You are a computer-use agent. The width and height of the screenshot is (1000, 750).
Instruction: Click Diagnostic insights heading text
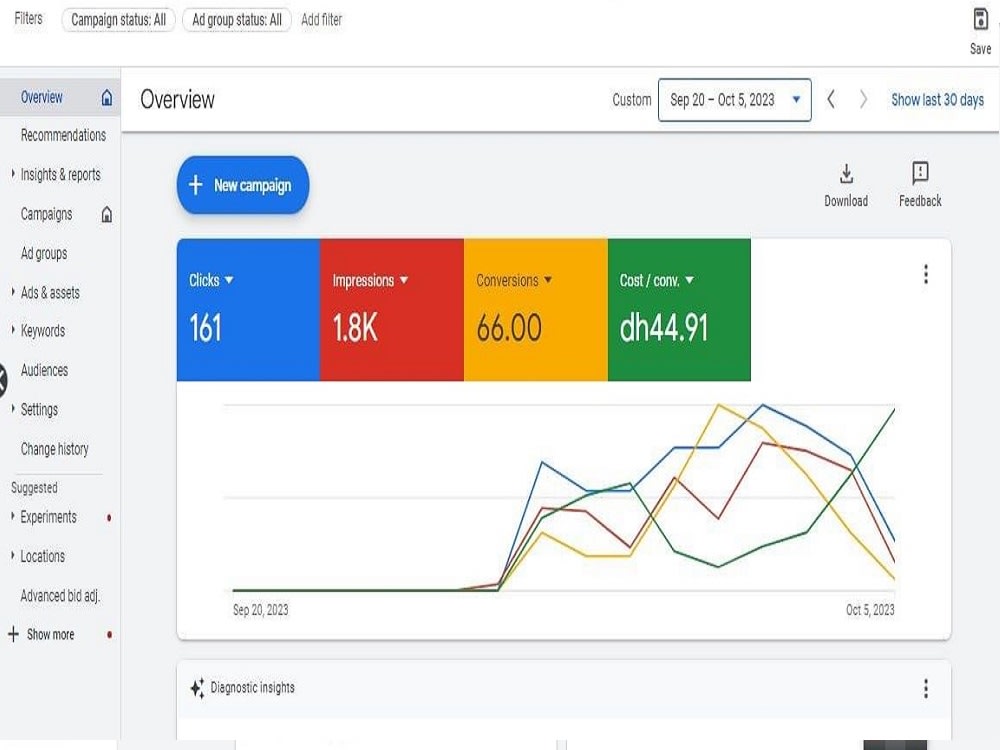coord(253,688)
